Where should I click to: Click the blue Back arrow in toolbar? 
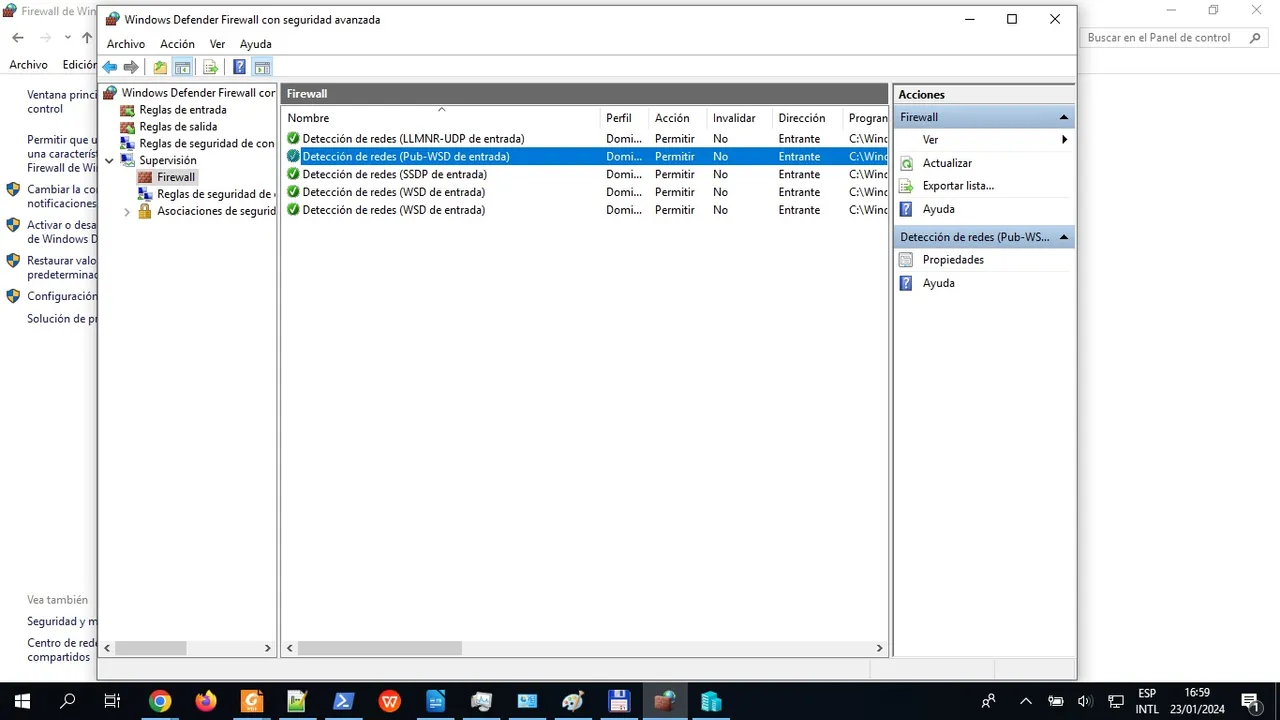110,67
